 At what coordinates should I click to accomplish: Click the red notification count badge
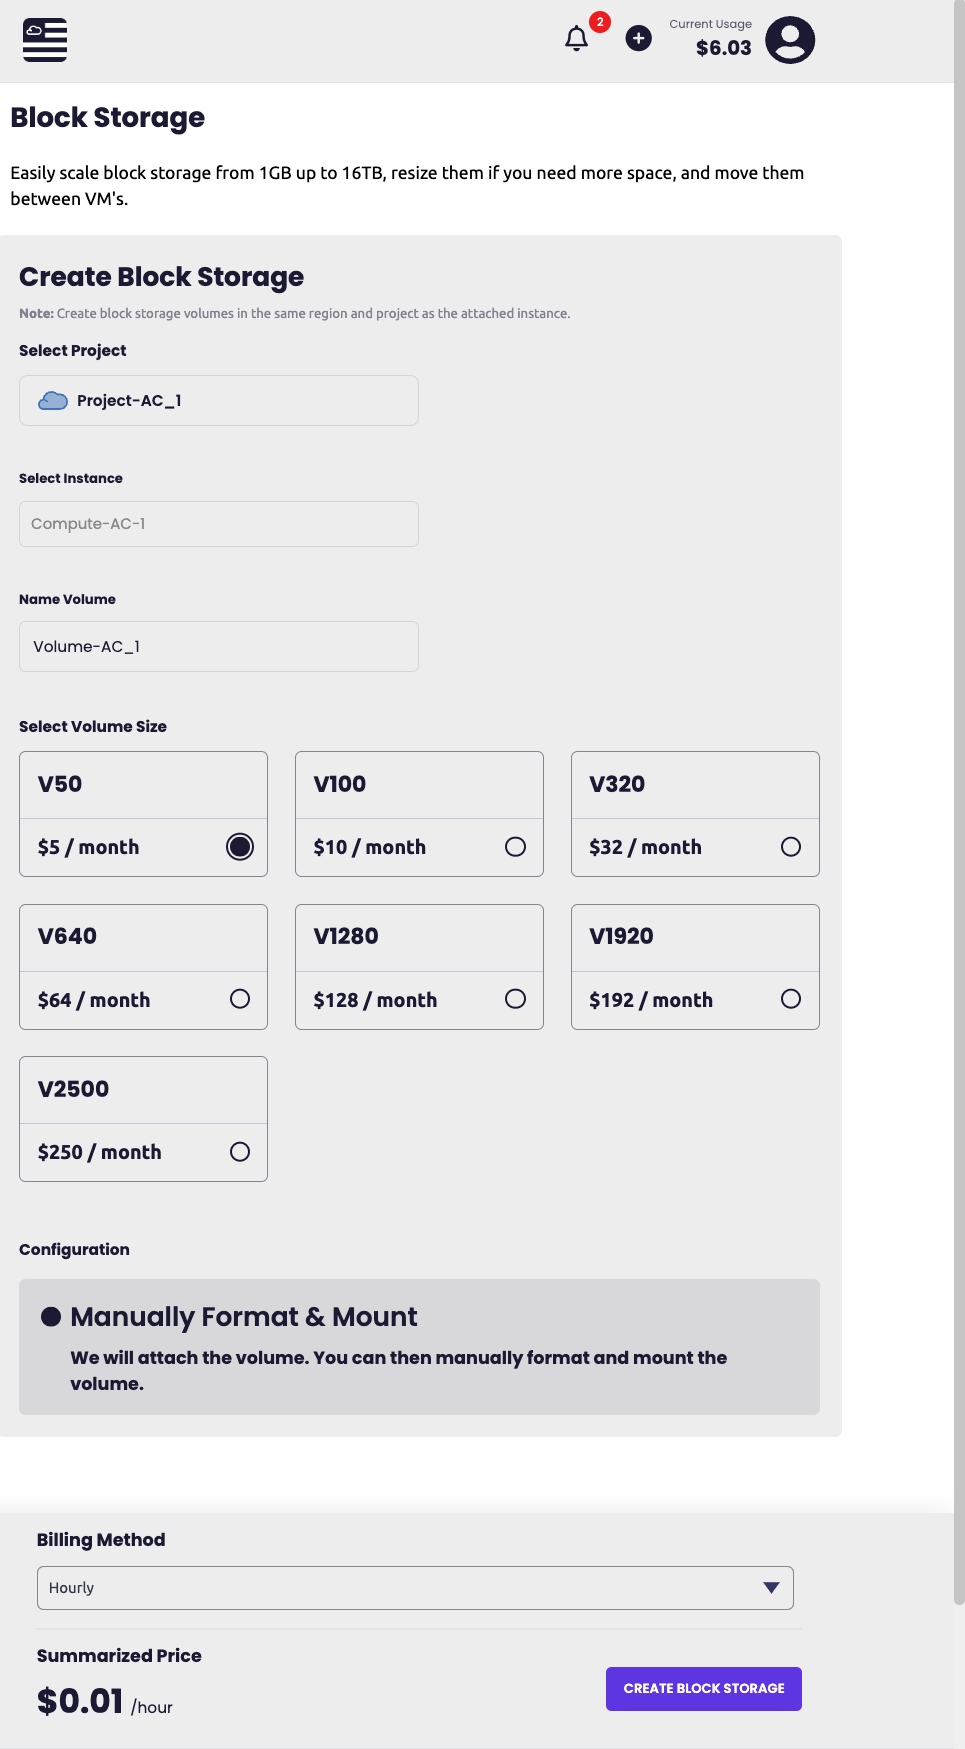pos(600,22)
